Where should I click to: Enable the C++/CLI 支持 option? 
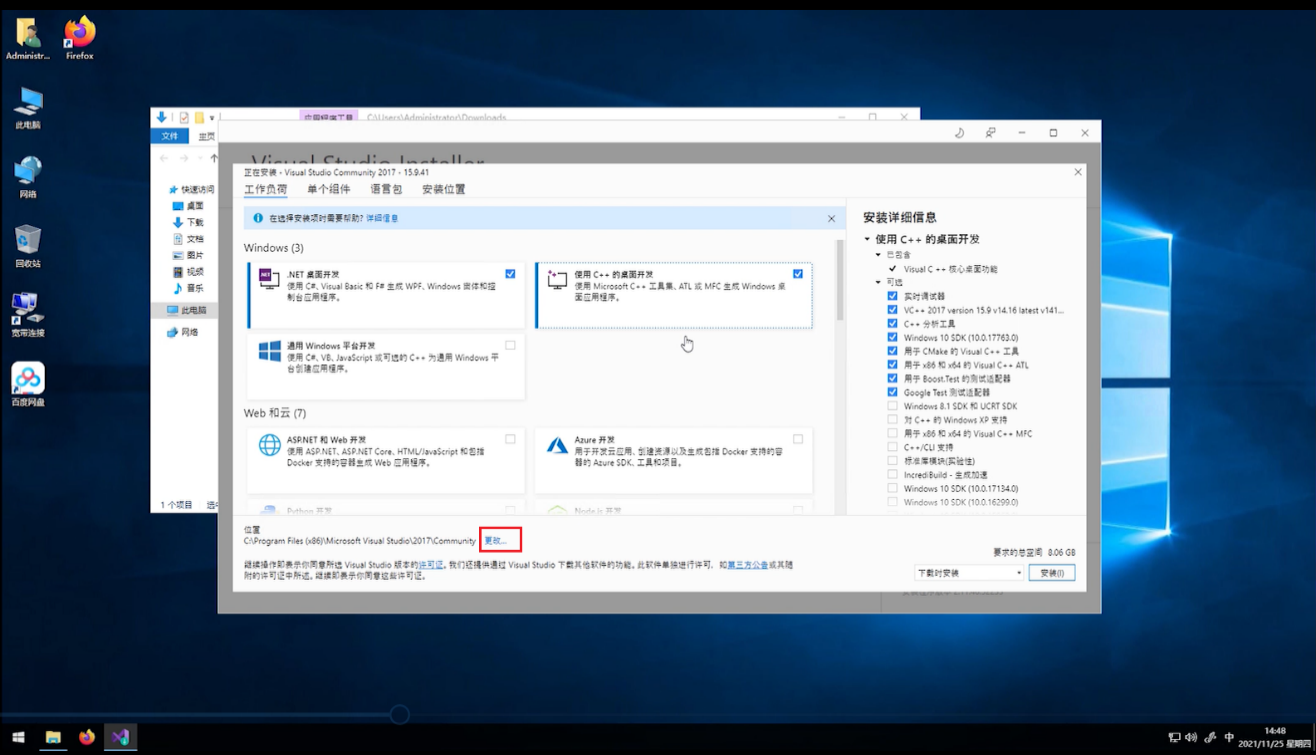click(x=892, y=447)
